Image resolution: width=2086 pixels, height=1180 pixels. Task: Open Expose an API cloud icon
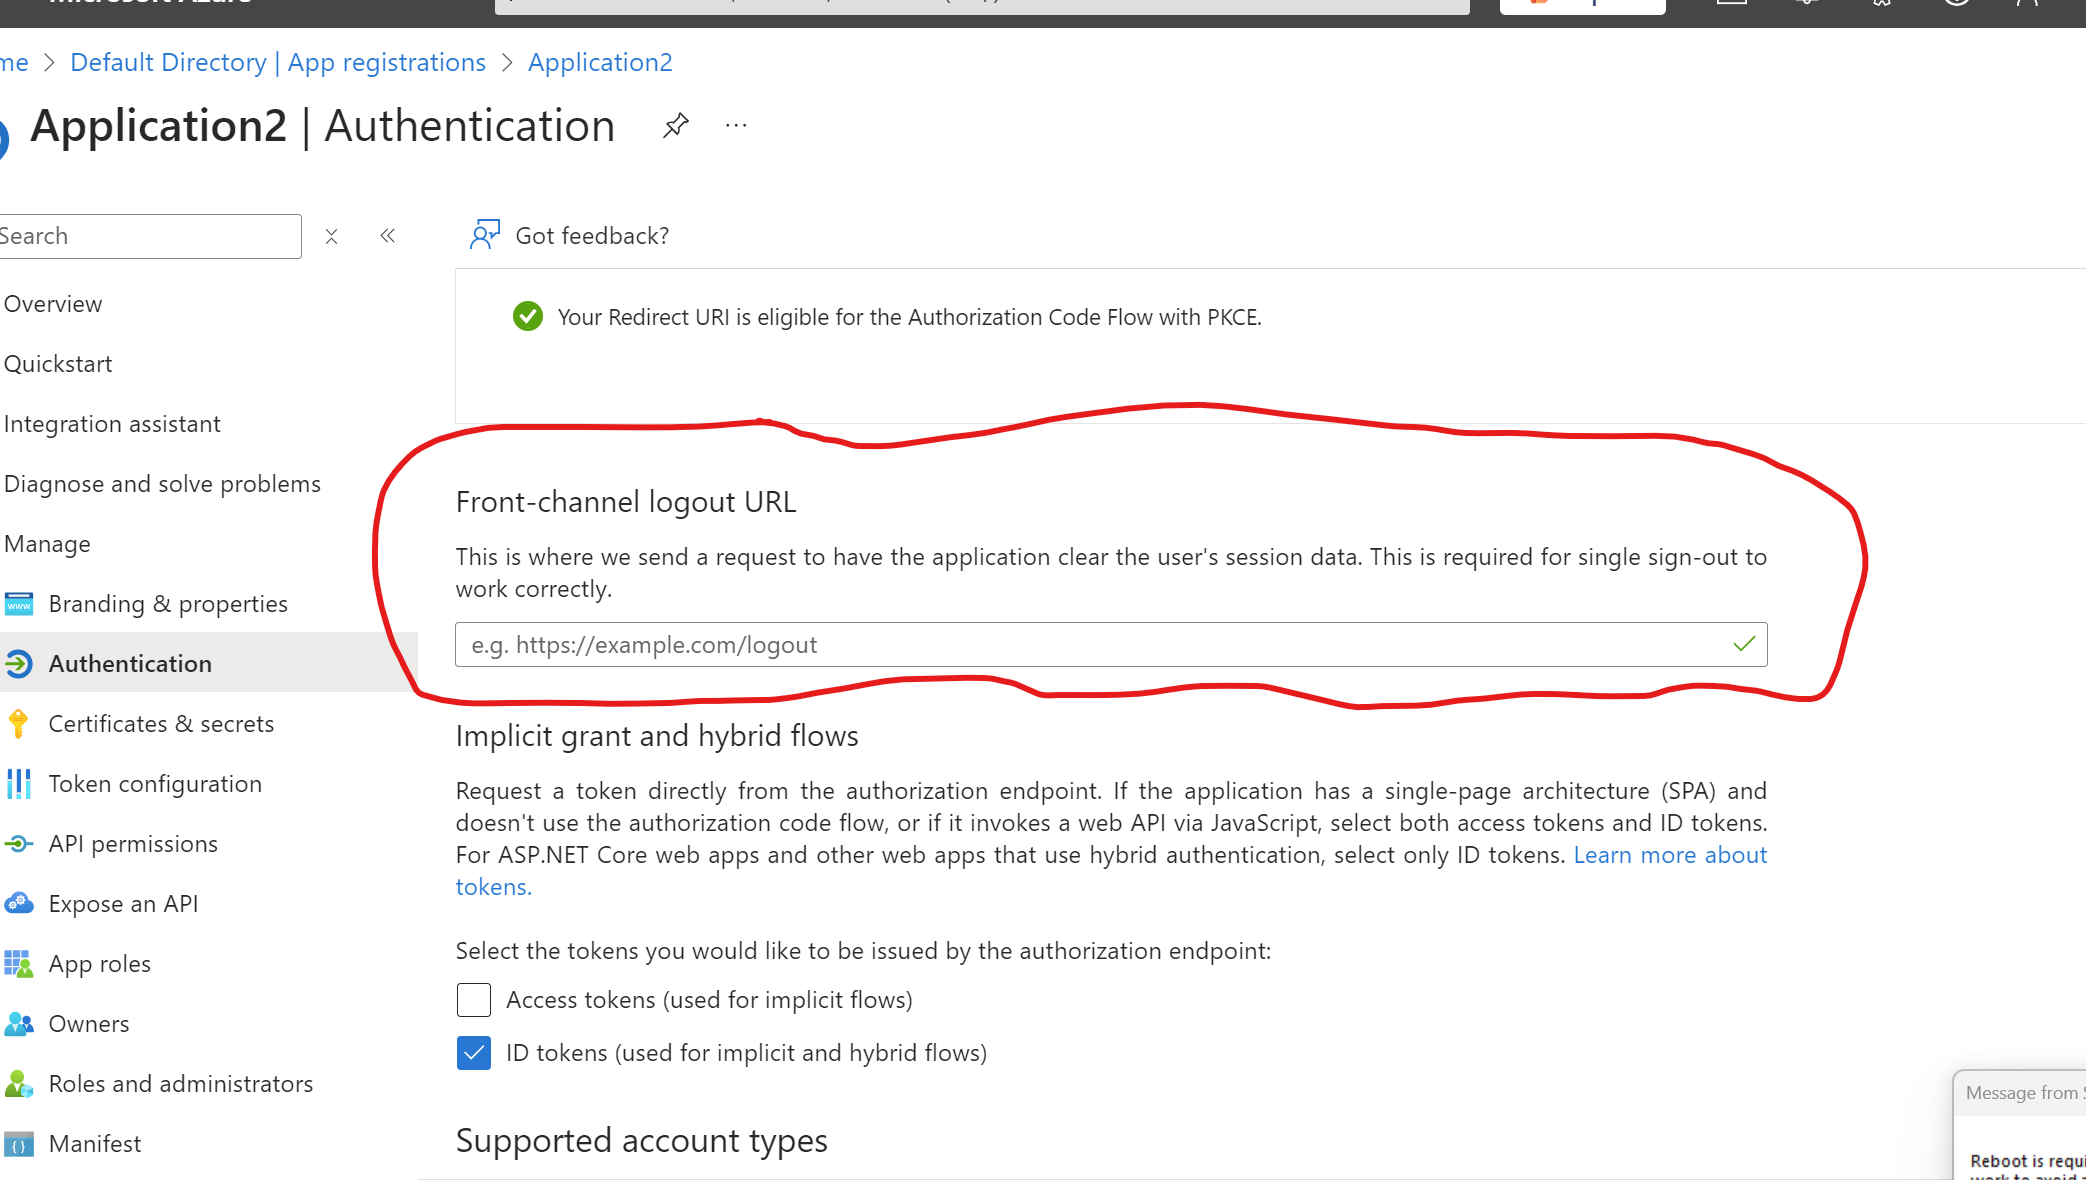[x=19, y=904]
